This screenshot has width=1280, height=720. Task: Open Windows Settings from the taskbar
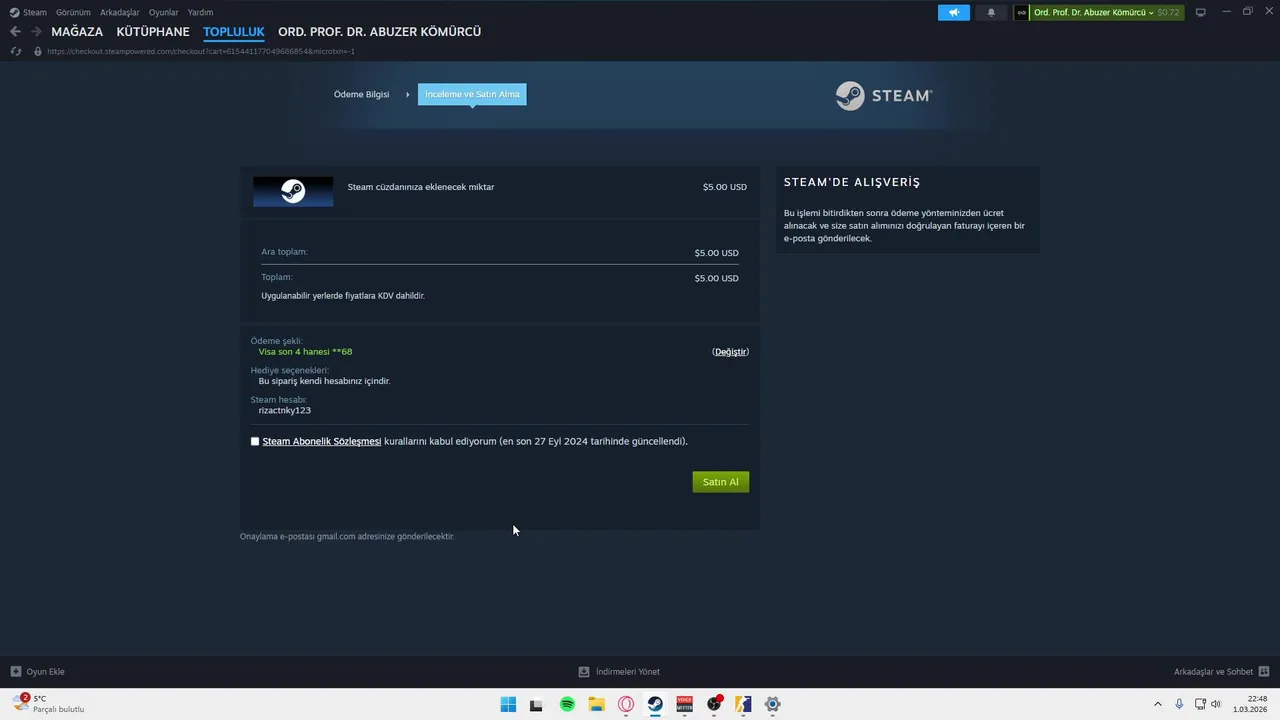[772, 704]
